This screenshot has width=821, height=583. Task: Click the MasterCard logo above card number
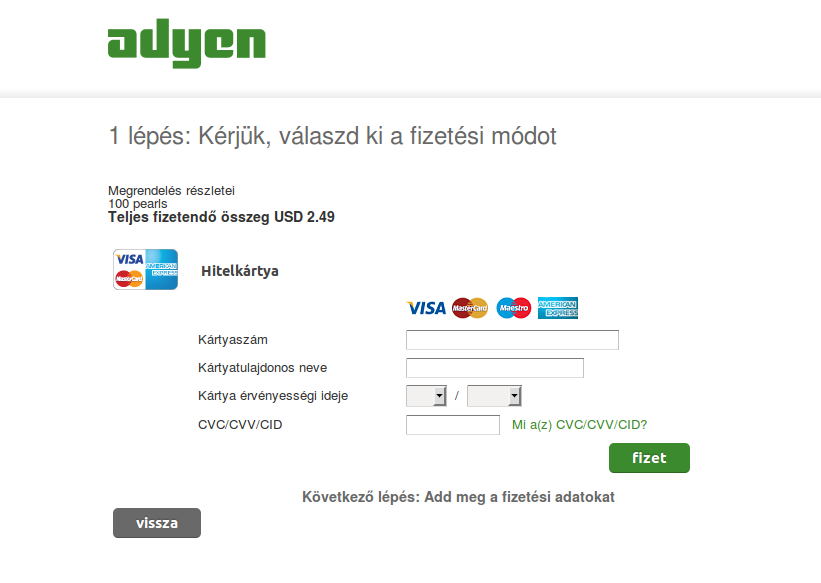(470, 308)
